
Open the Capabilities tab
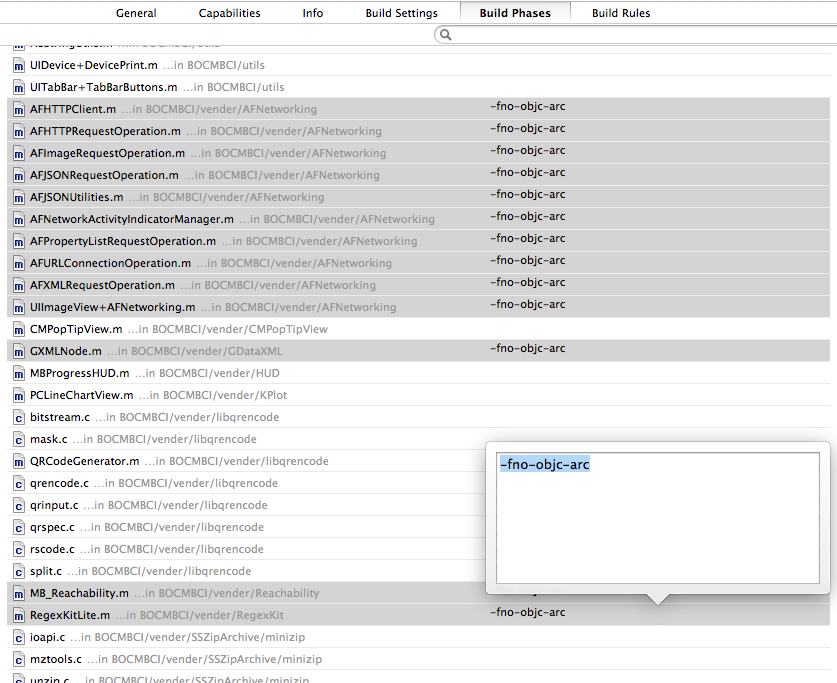coord(230,13)
